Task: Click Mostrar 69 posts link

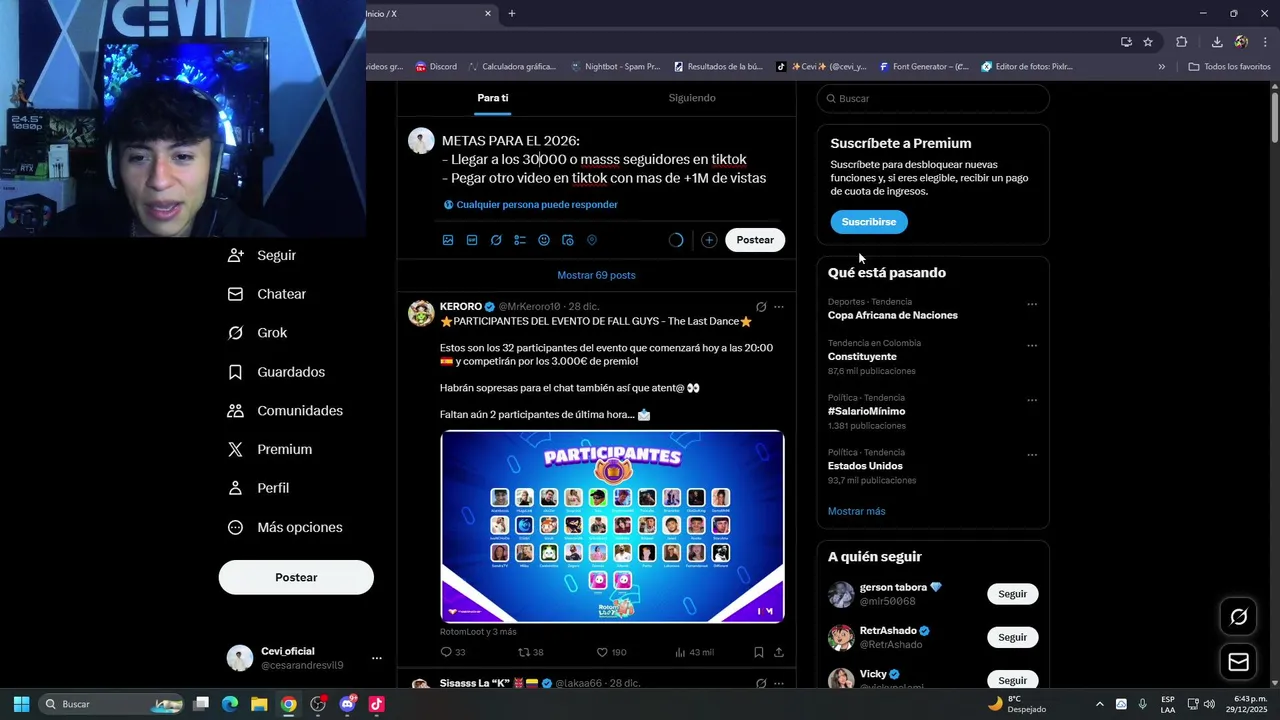Action: point(596,275)
